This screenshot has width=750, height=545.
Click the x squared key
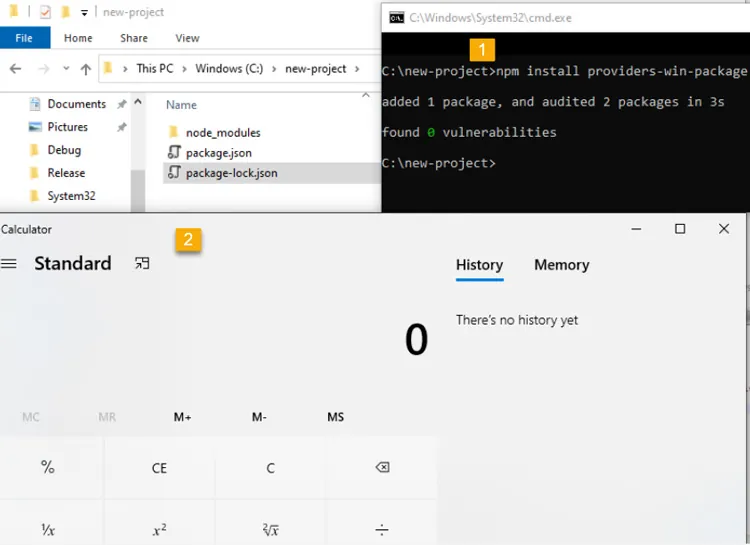click(159, 529)
